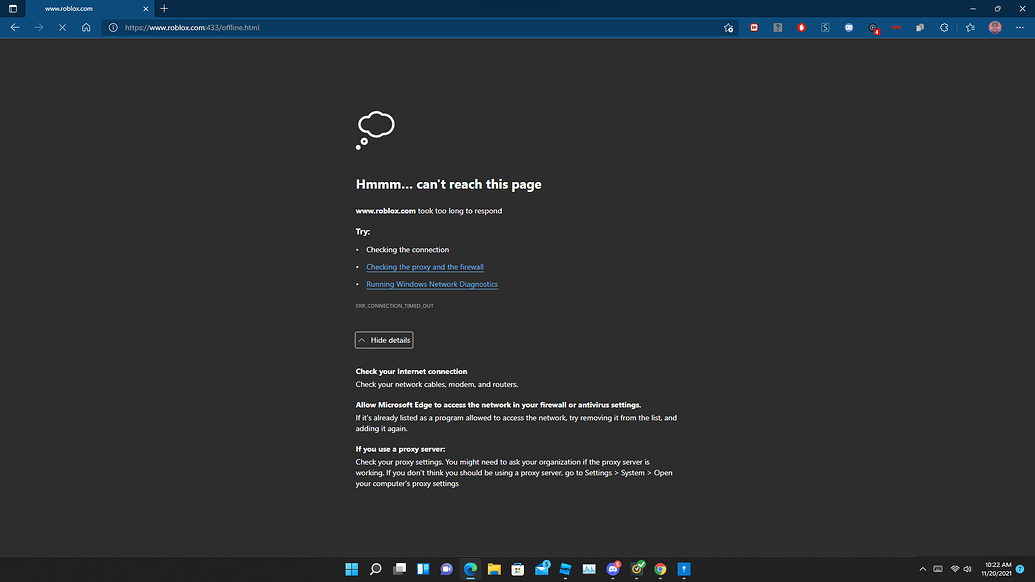The image size is (1035, 582).
Task: Open Google Chrome from the taskbar
Action: click(x=661, y=569)
